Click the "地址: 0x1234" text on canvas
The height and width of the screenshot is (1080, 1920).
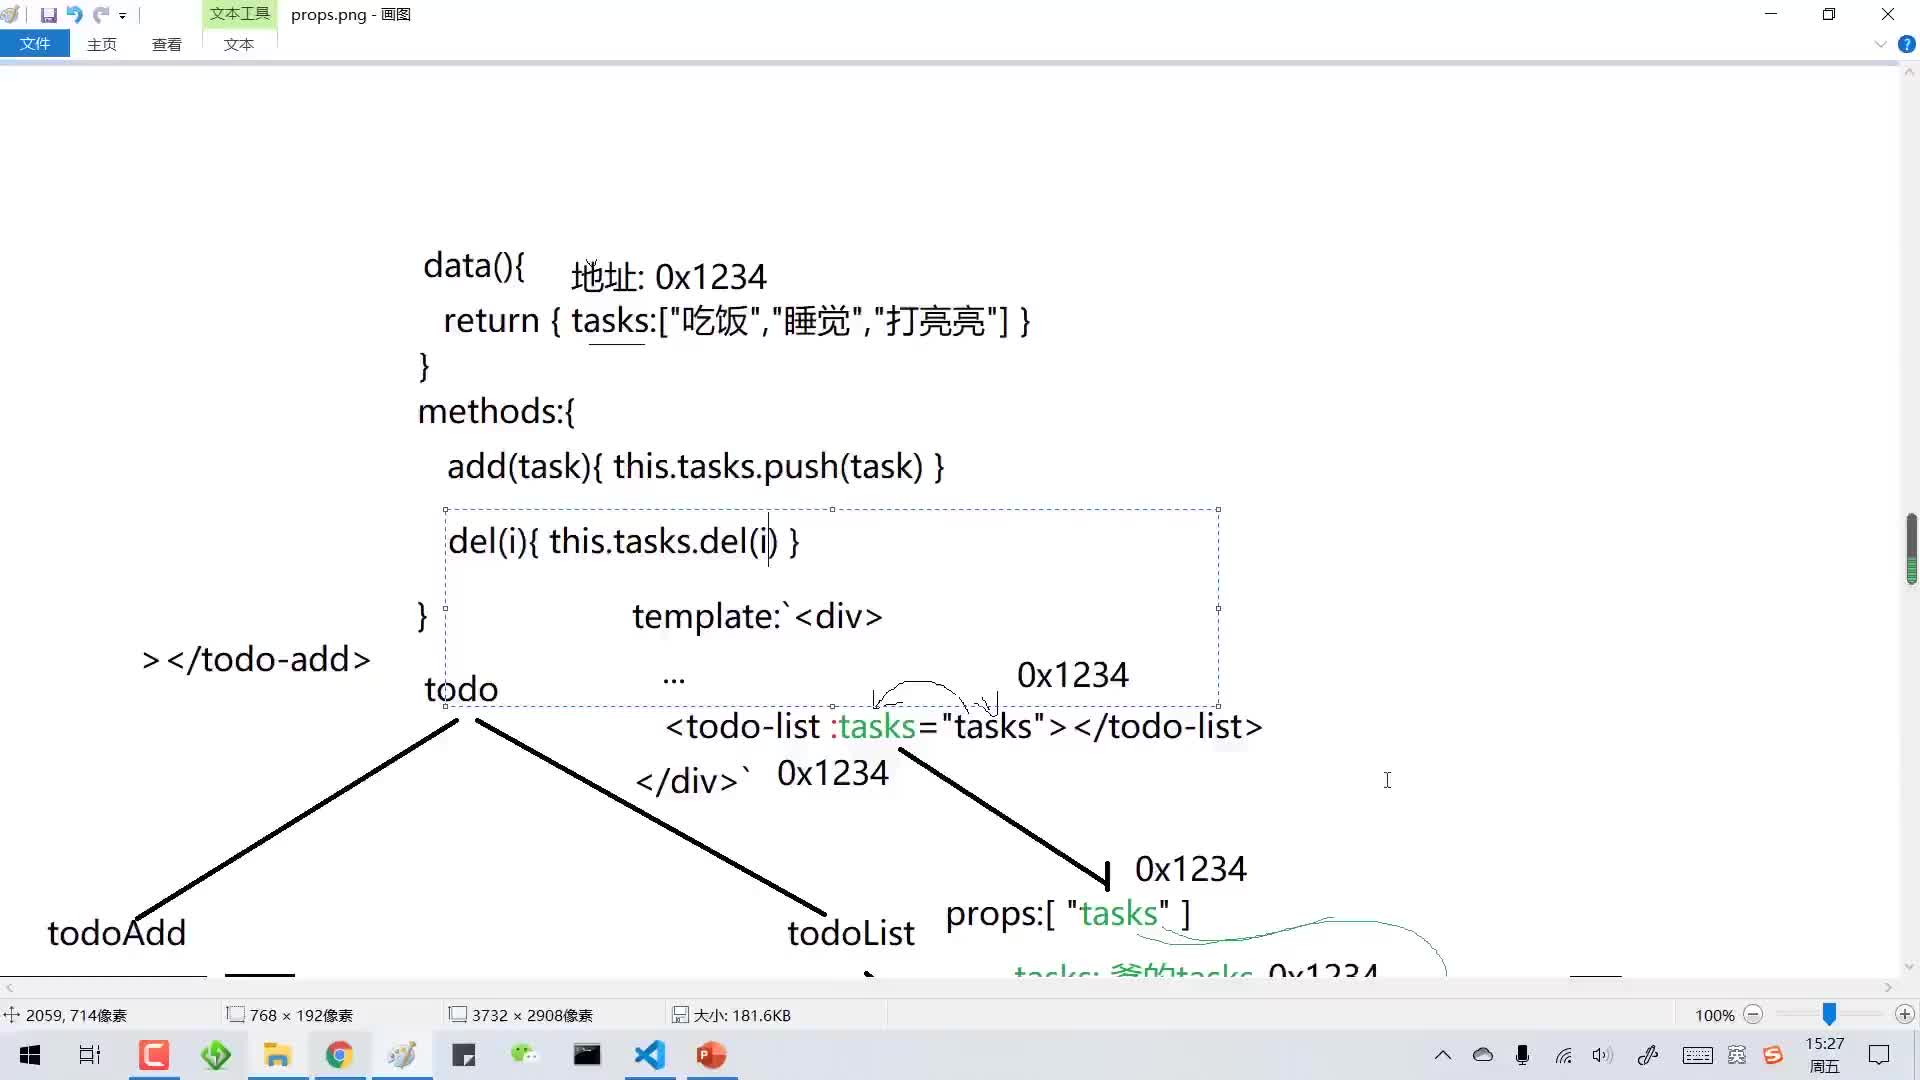point(669,276)
